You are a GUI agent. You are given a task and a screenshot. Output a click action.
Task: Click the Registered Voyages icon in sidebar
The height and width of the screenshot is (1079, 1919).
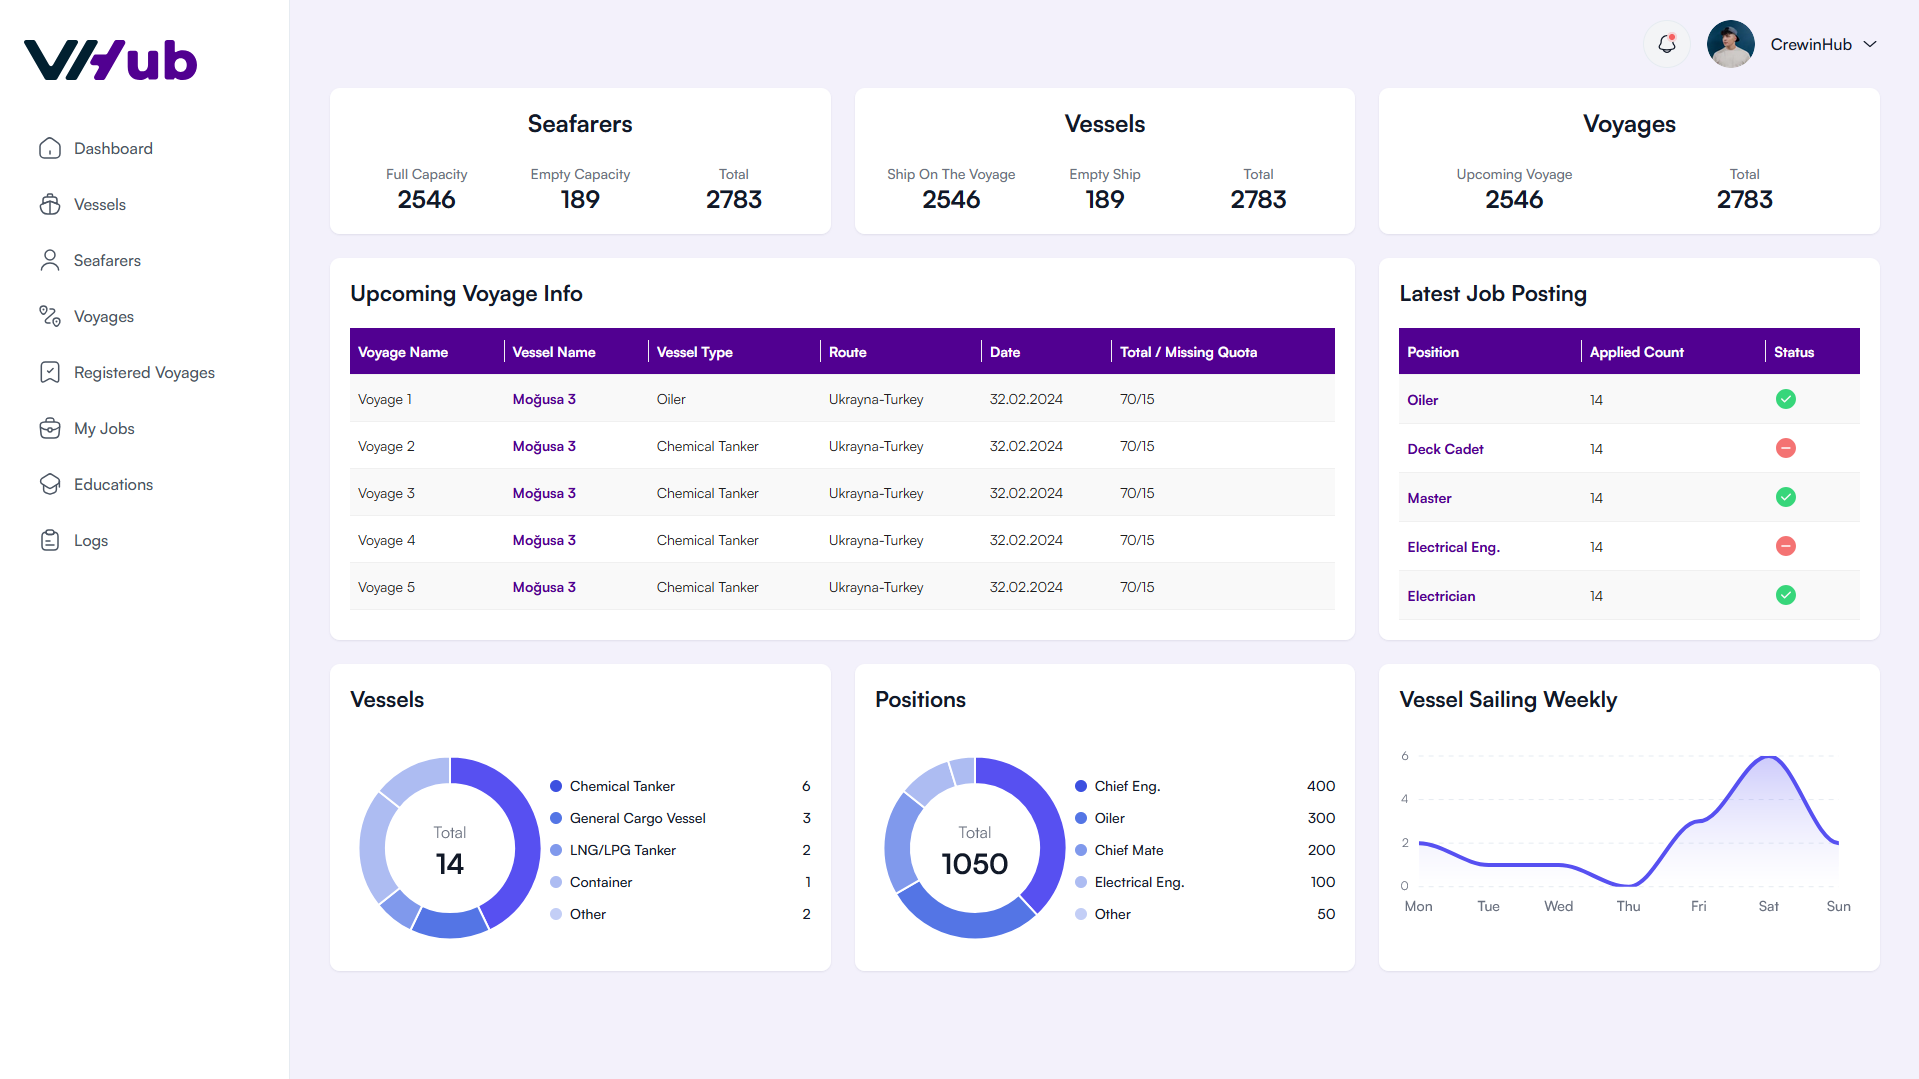click(50, 373)
